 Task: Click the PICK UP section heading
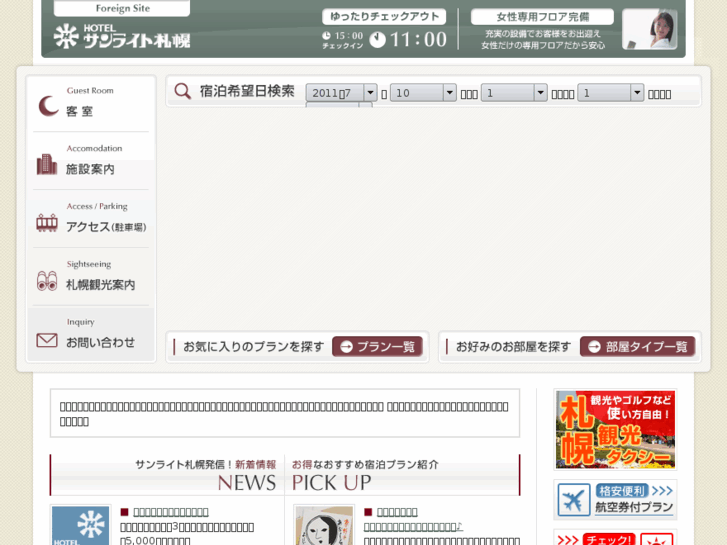click(332, 483)
